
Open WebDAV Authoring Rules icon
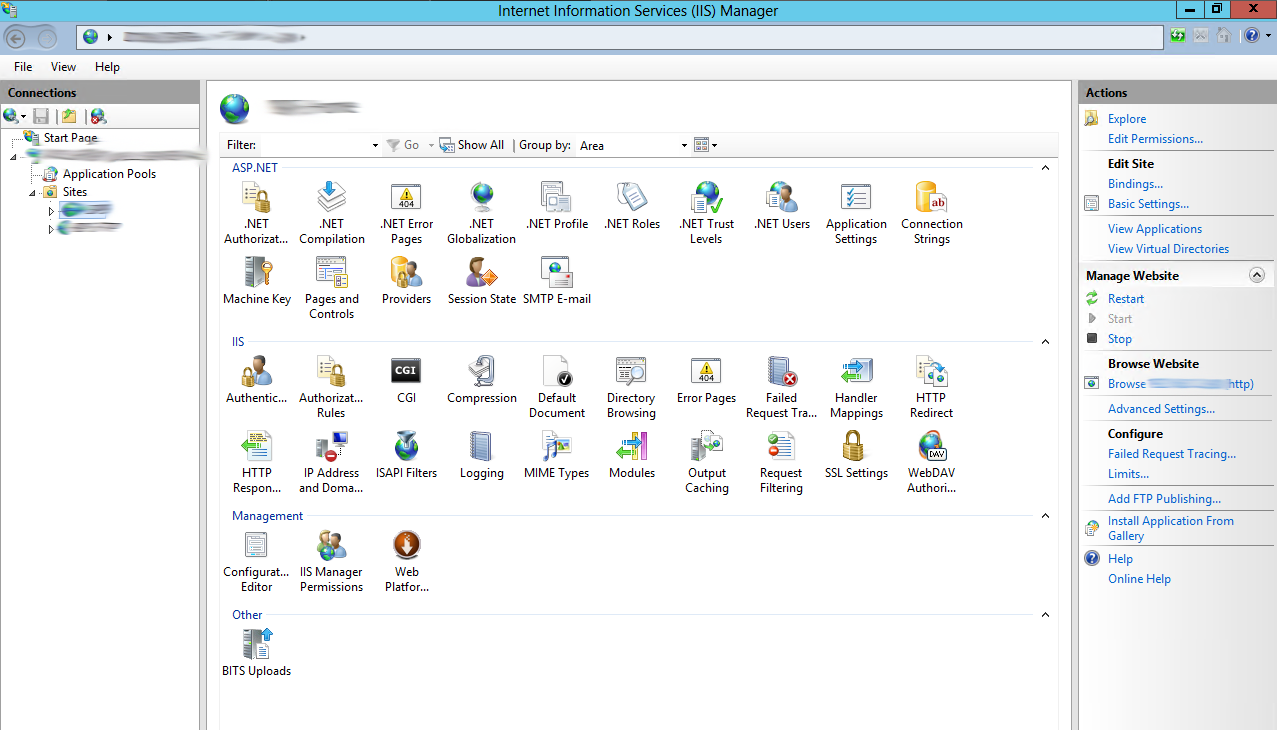click(x=931, y=462)
